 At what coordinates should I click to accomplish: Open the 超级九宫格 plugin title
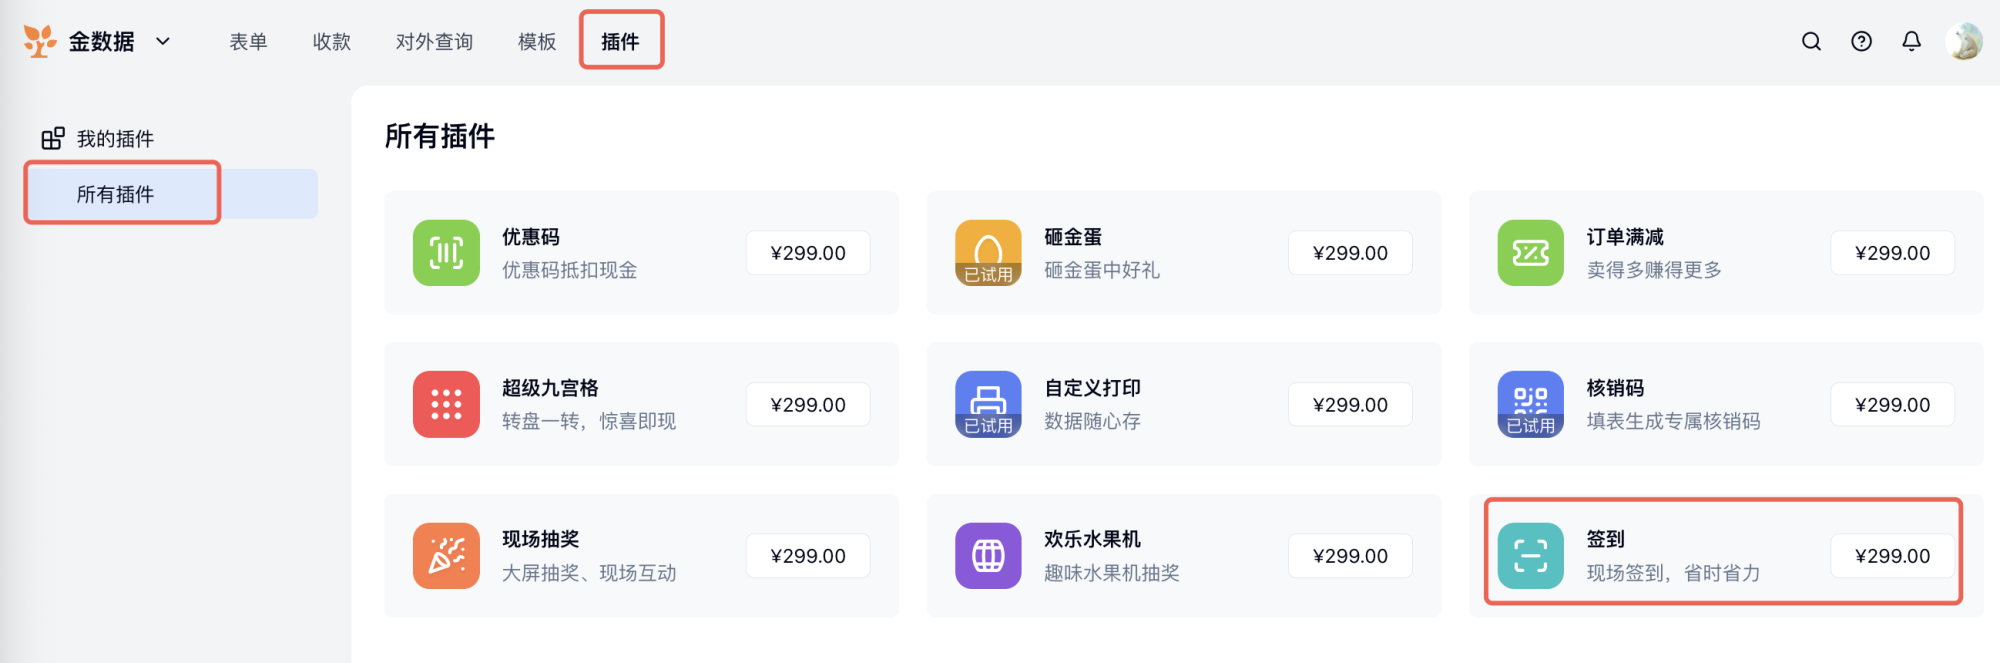pyautogui.click(x=550, y=388)
